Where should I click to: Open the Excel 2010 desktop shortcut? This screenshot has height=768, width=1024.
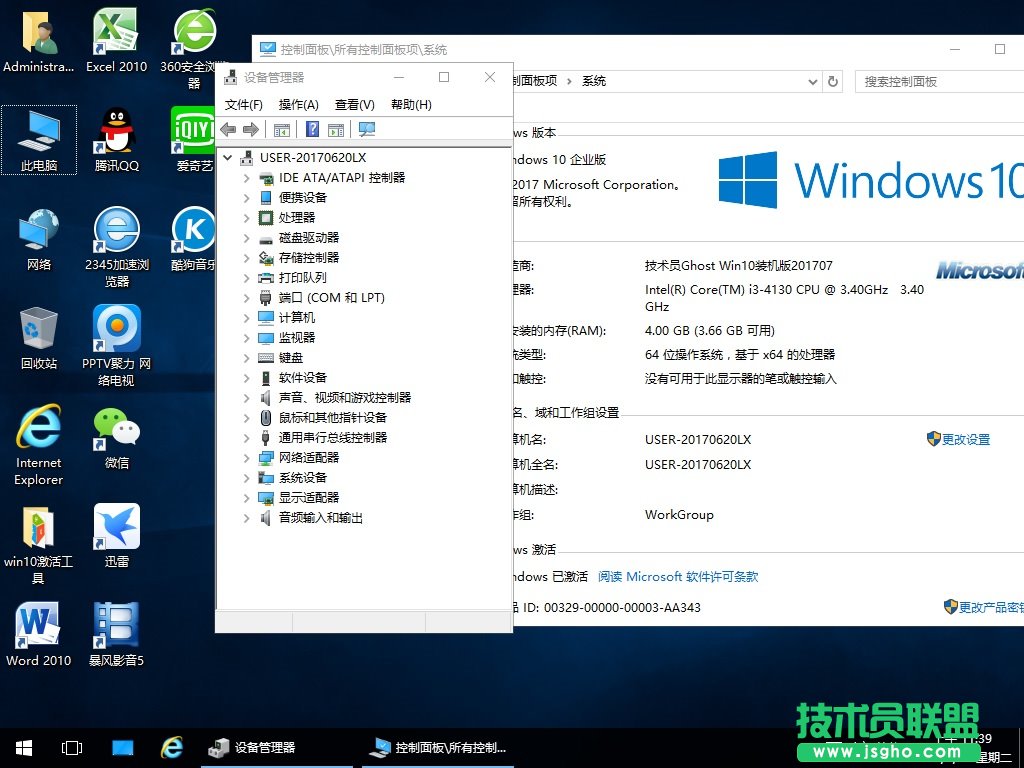(x=116, y=40)
